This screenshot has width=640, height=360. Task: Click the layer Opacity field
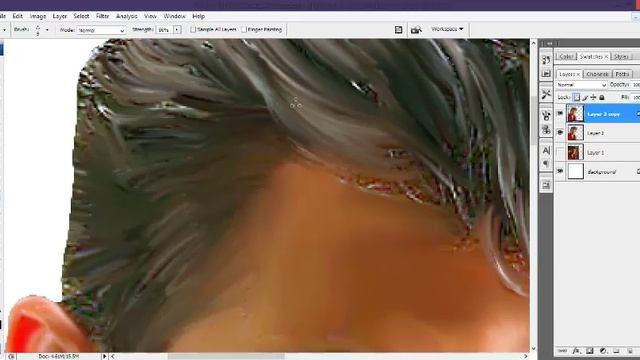(635, 84)
